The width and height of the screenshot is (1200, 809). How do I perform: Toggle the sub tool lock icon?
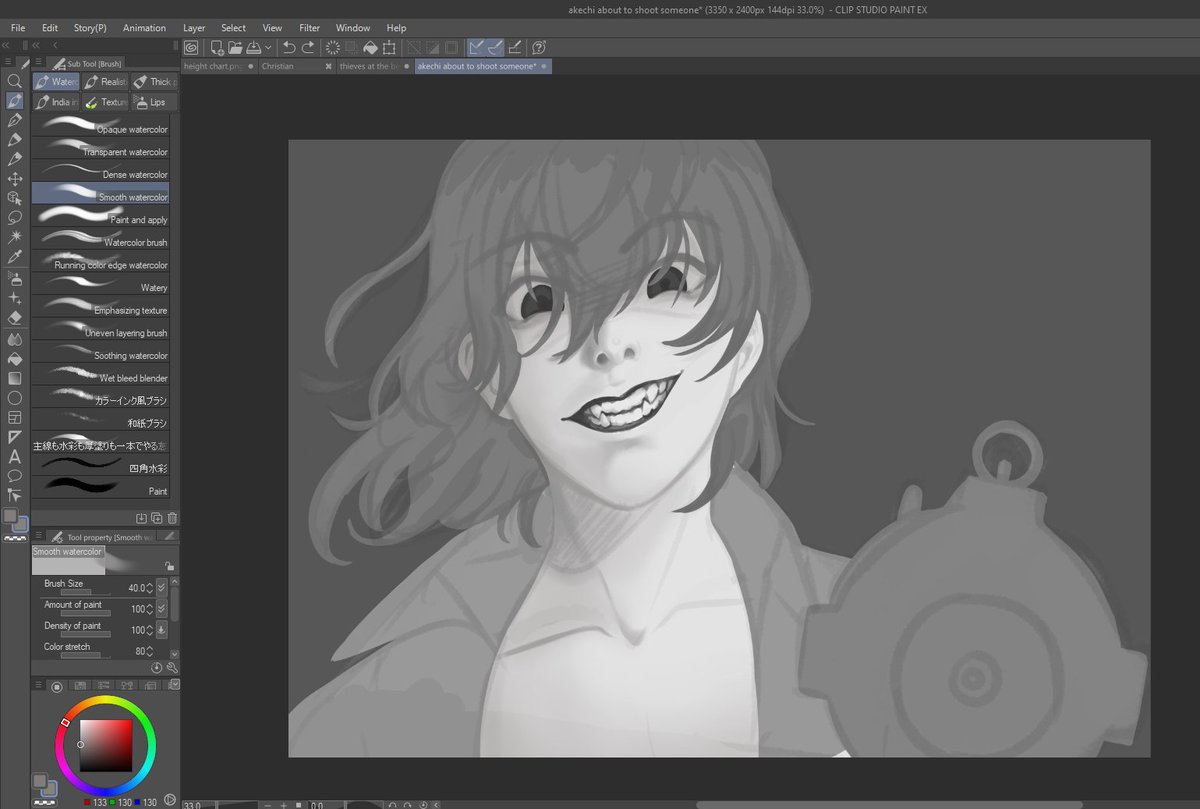(169, 565)
